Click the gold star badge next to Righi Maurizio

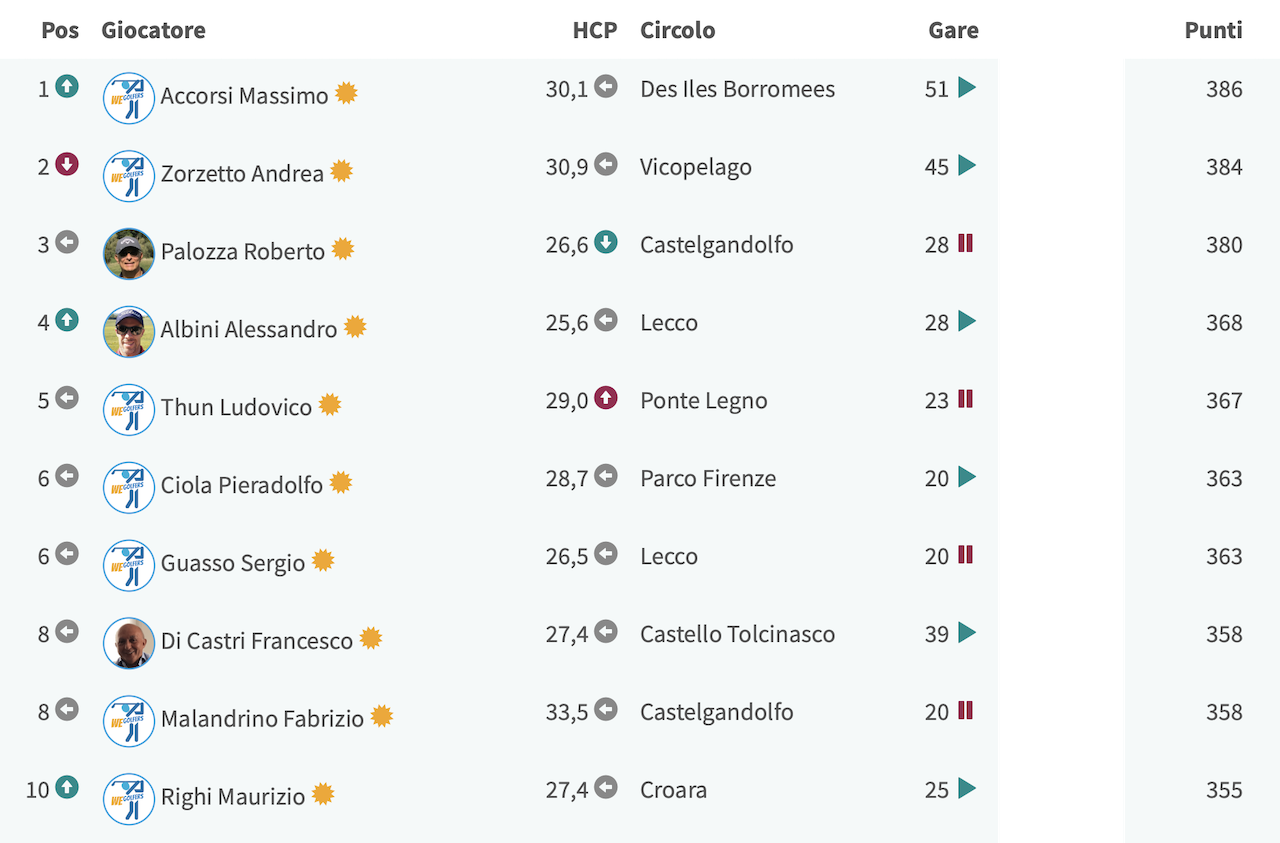pyautogui.click(x=322, y=794)
